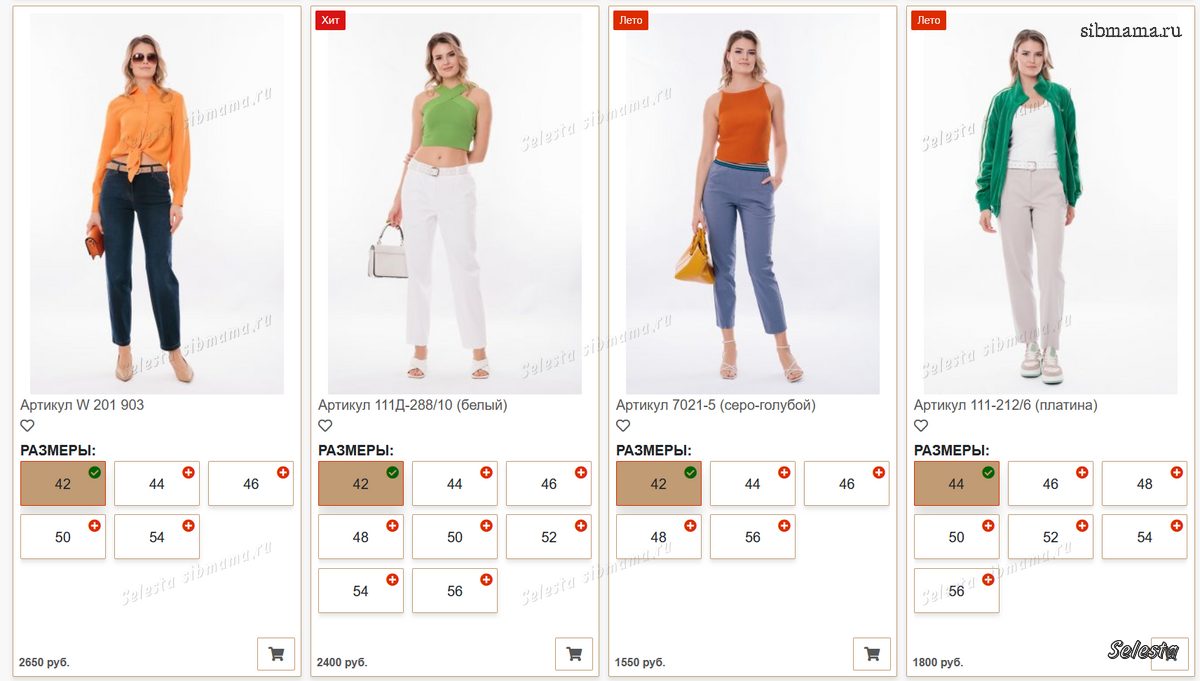Choose size 48 for article 7021-5

[x=658, y=537]
